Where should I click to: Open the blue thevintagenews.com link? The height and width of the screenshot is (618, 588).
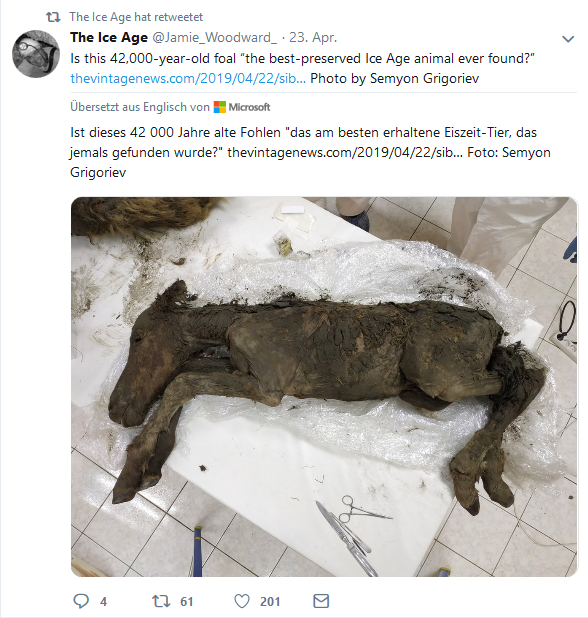188,78
